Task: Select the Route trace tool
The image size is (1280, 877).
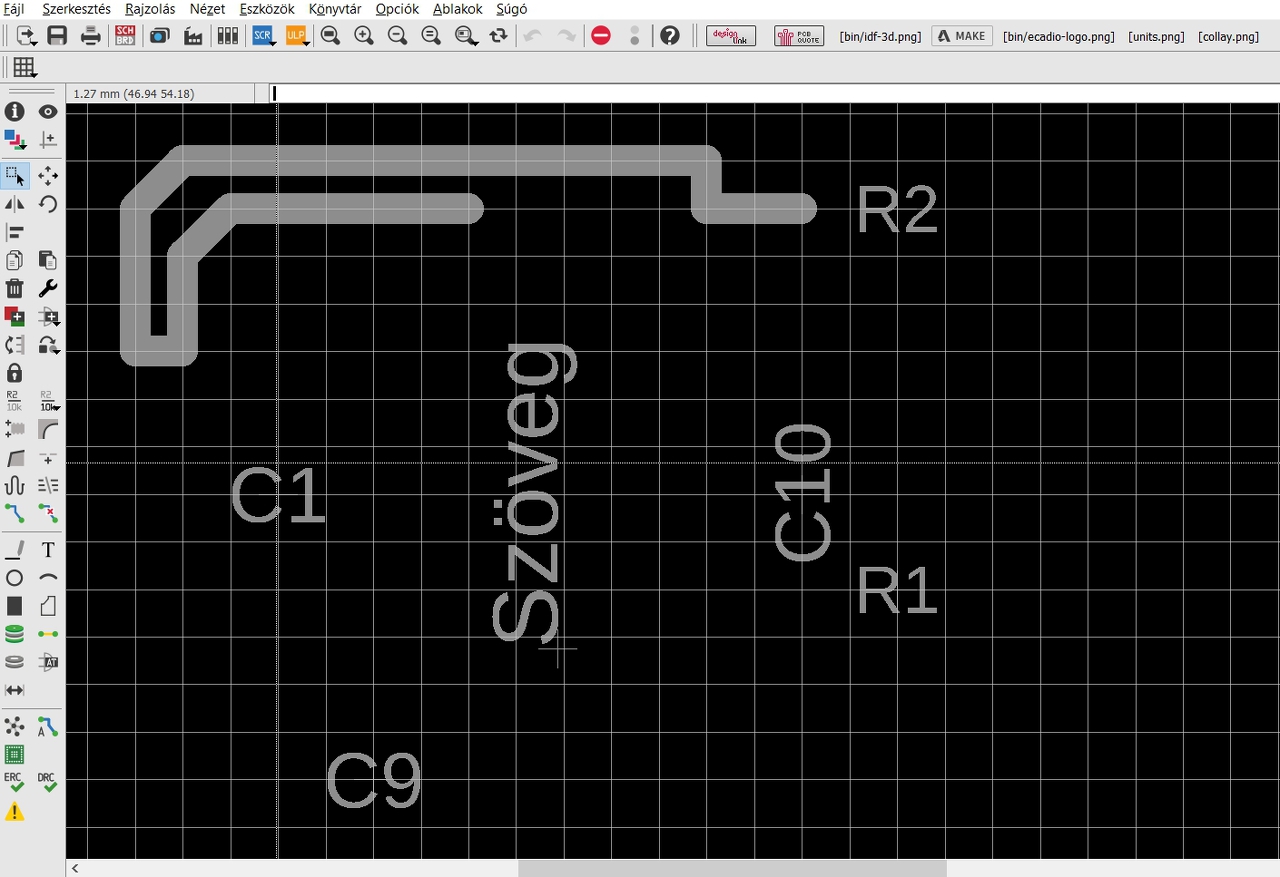Action: pos(15,513)
